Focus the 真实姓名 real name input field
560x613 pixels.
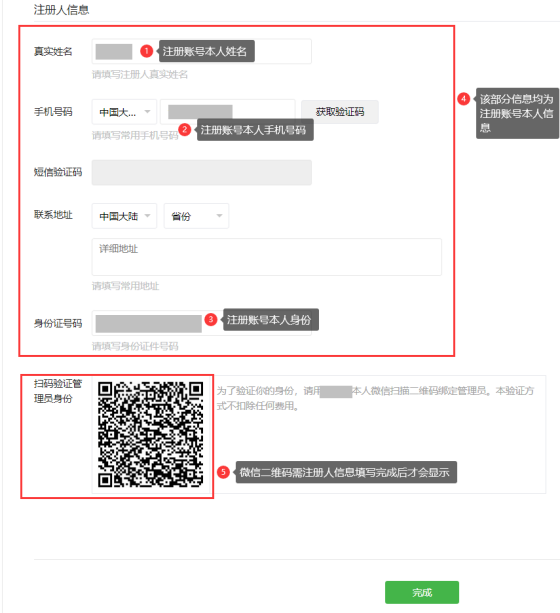tap(202, 51)
